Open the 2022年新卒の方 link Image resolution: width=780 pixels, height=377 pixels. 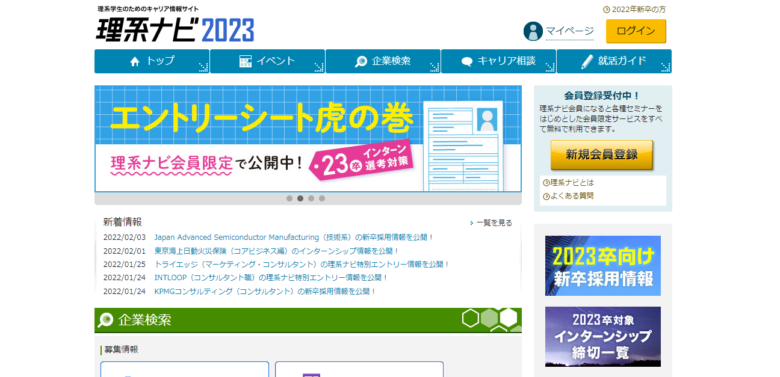pos(639,9)
